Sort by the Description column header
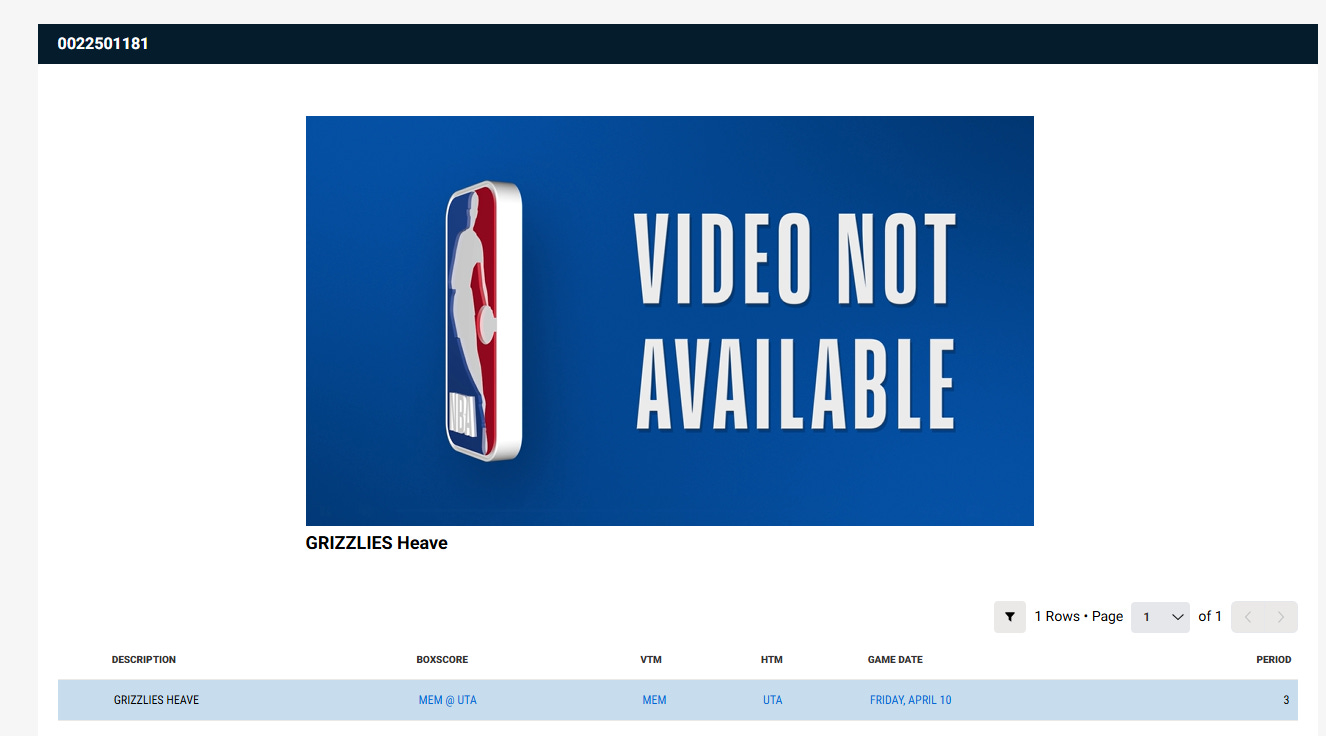1326x736 pixels. (x=144, y=660)
